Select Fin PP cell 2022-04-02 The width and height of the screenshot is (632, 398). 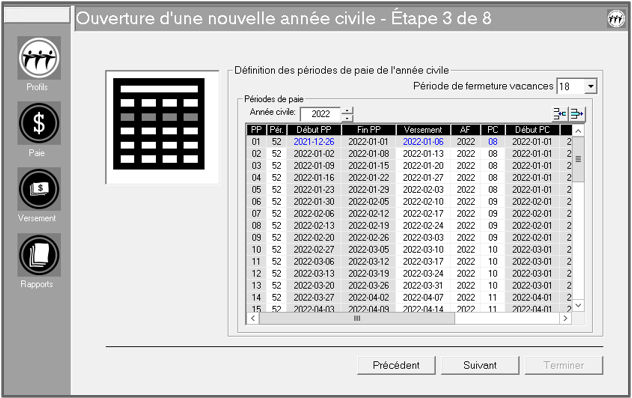(x=369, y=298)
